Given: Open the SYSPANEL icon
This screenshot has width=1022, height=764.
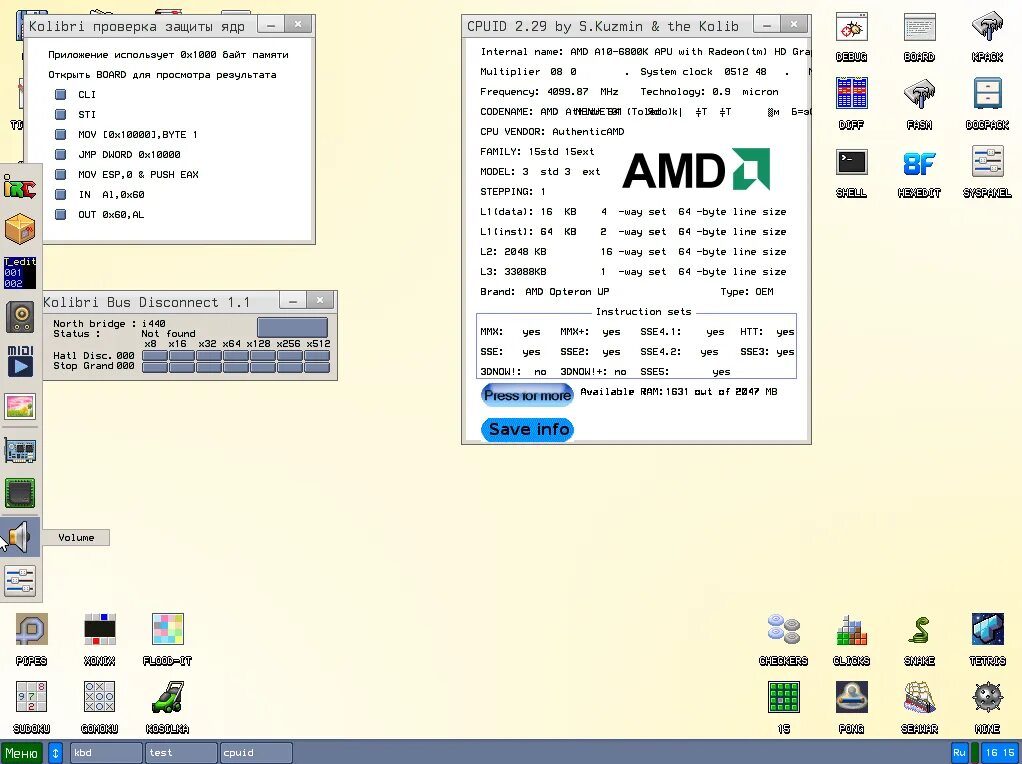Looking at the screenshot, I should coord(987,162).
